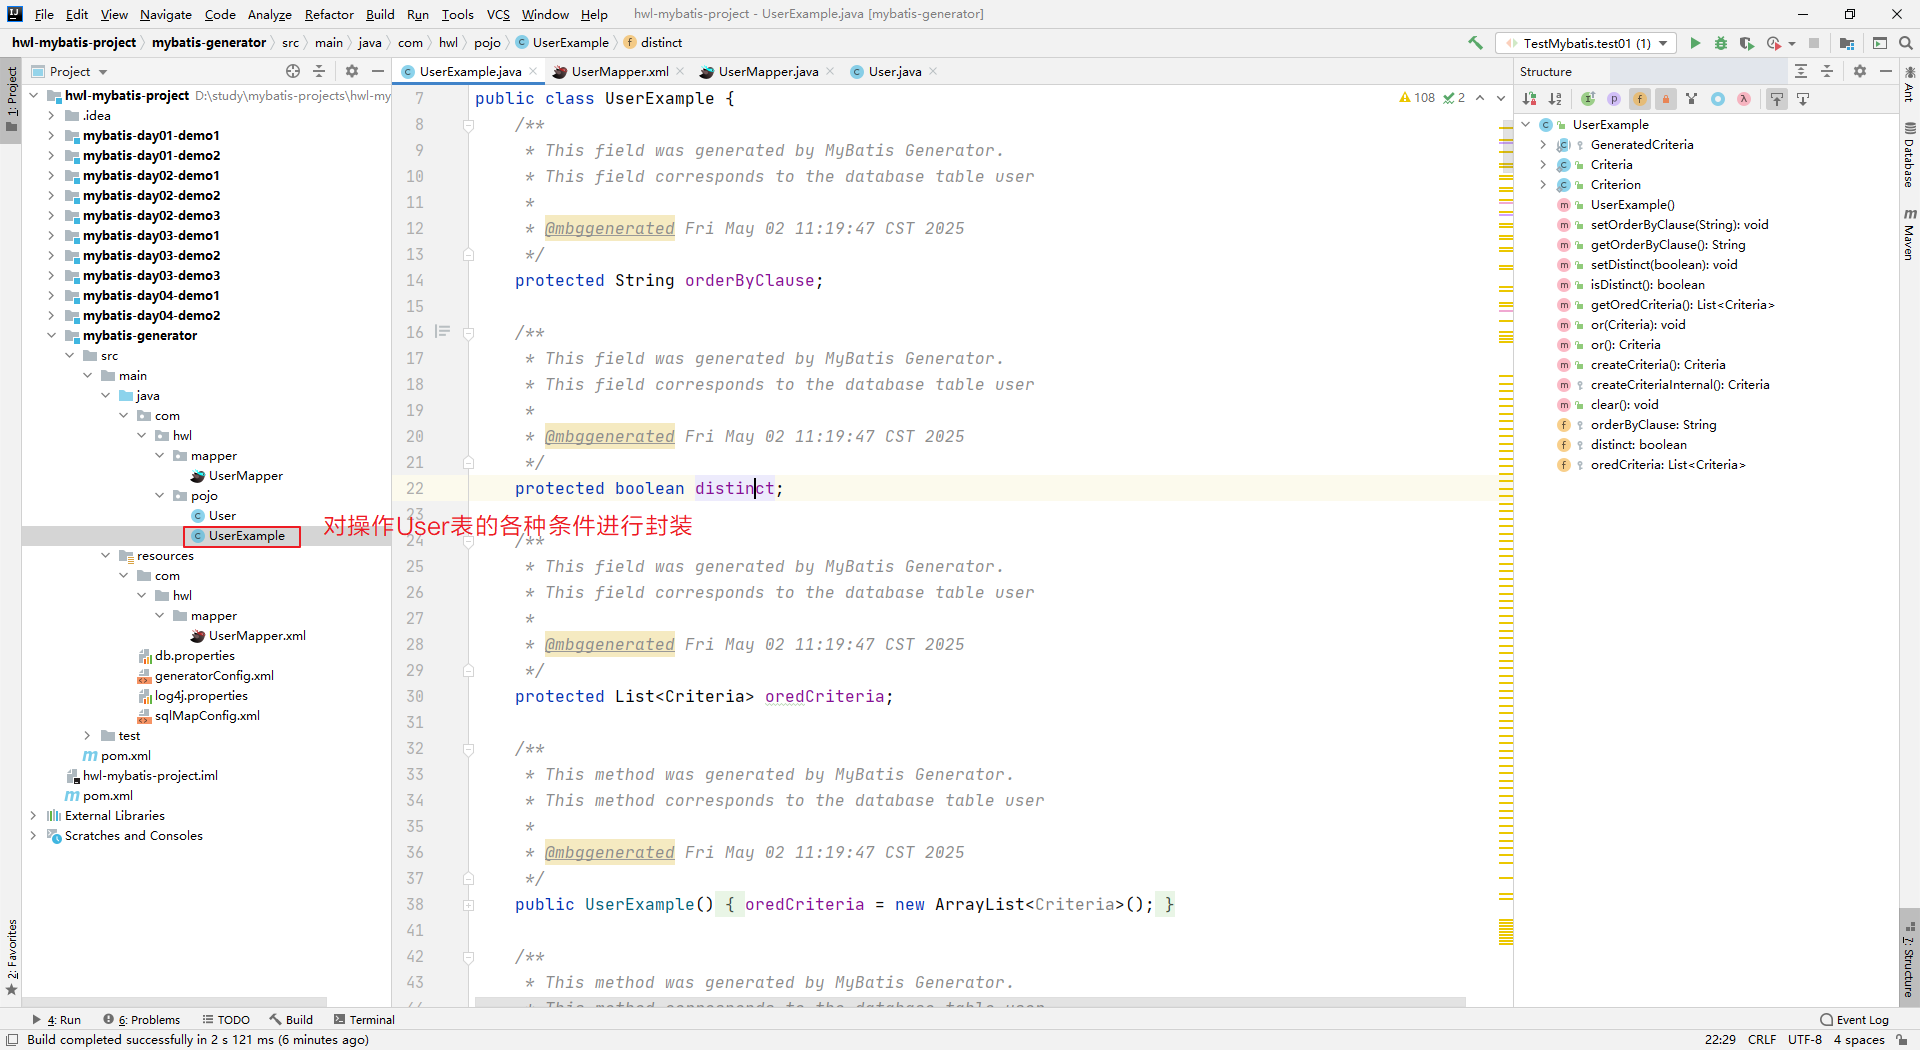The width and height of the screenshot is (1920, 1050).
Task: Toggle Autoscroll from Source in Structure
Action: [1803, 99]
